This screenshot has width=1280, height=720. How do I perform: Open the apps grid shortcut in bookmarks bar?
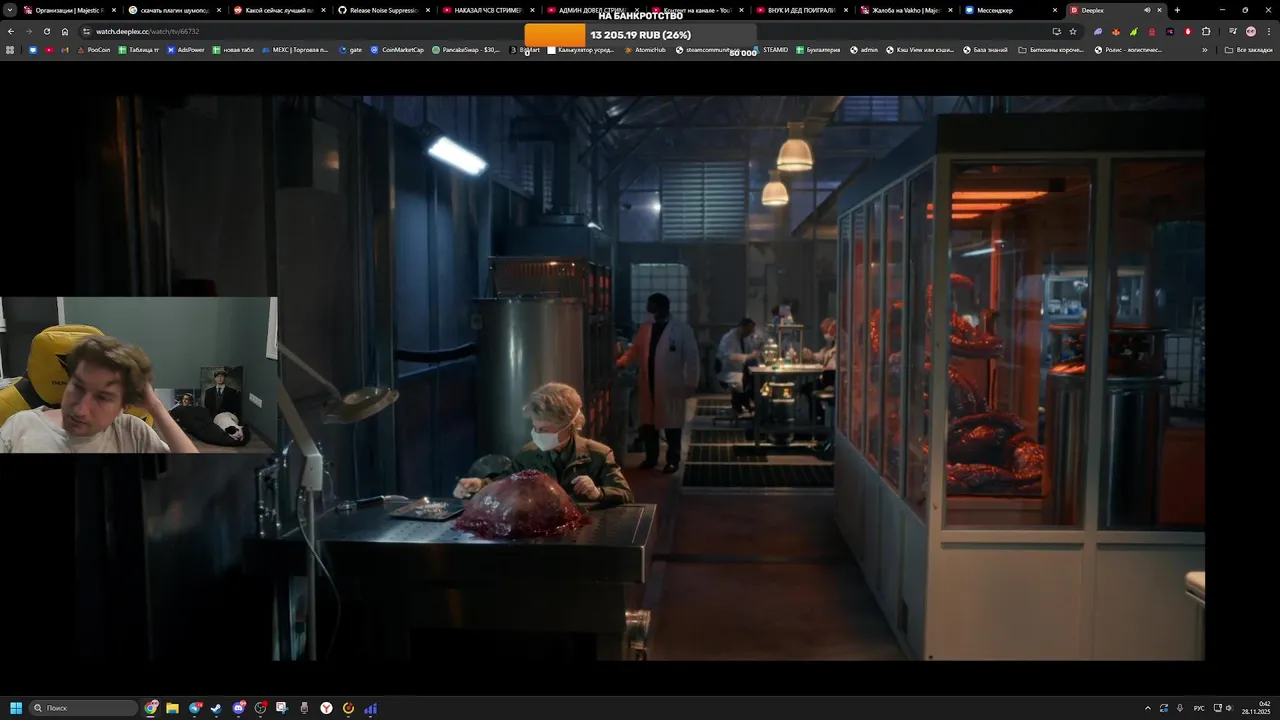point(10,49)
